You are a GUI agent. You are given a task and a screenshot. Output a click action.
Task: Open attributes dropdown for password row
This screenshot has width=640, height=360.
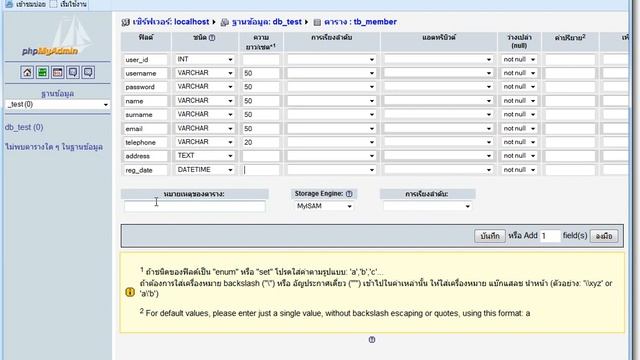pos(438,87)
